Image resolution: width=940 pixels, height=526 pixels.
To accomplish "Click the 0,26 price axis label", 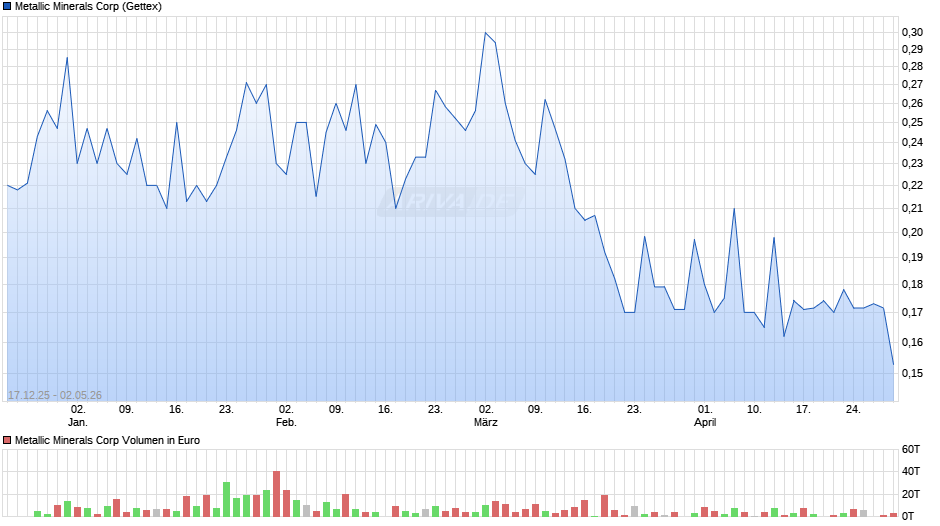I will click(912, 103).
